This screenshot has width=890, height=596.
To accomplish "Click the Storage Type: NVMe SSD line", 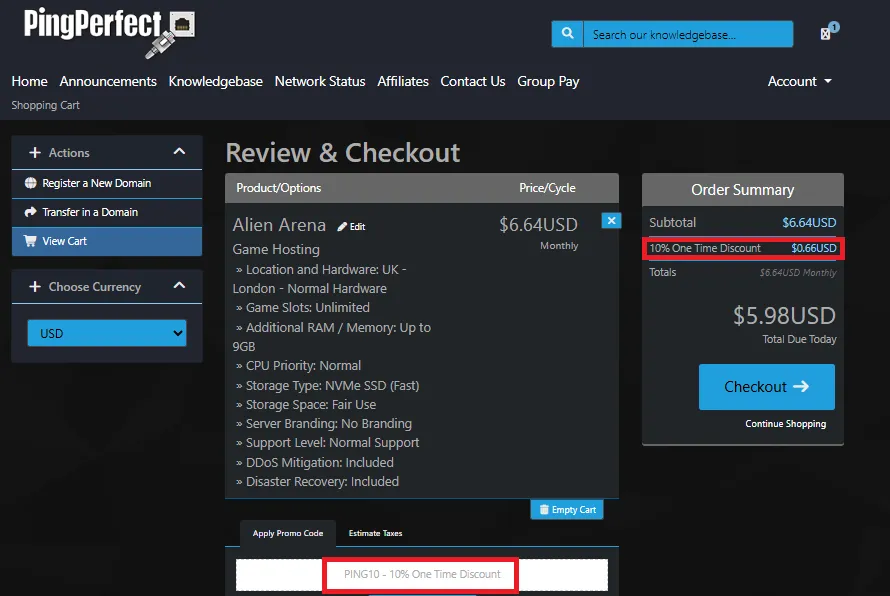I will [328, 385].
